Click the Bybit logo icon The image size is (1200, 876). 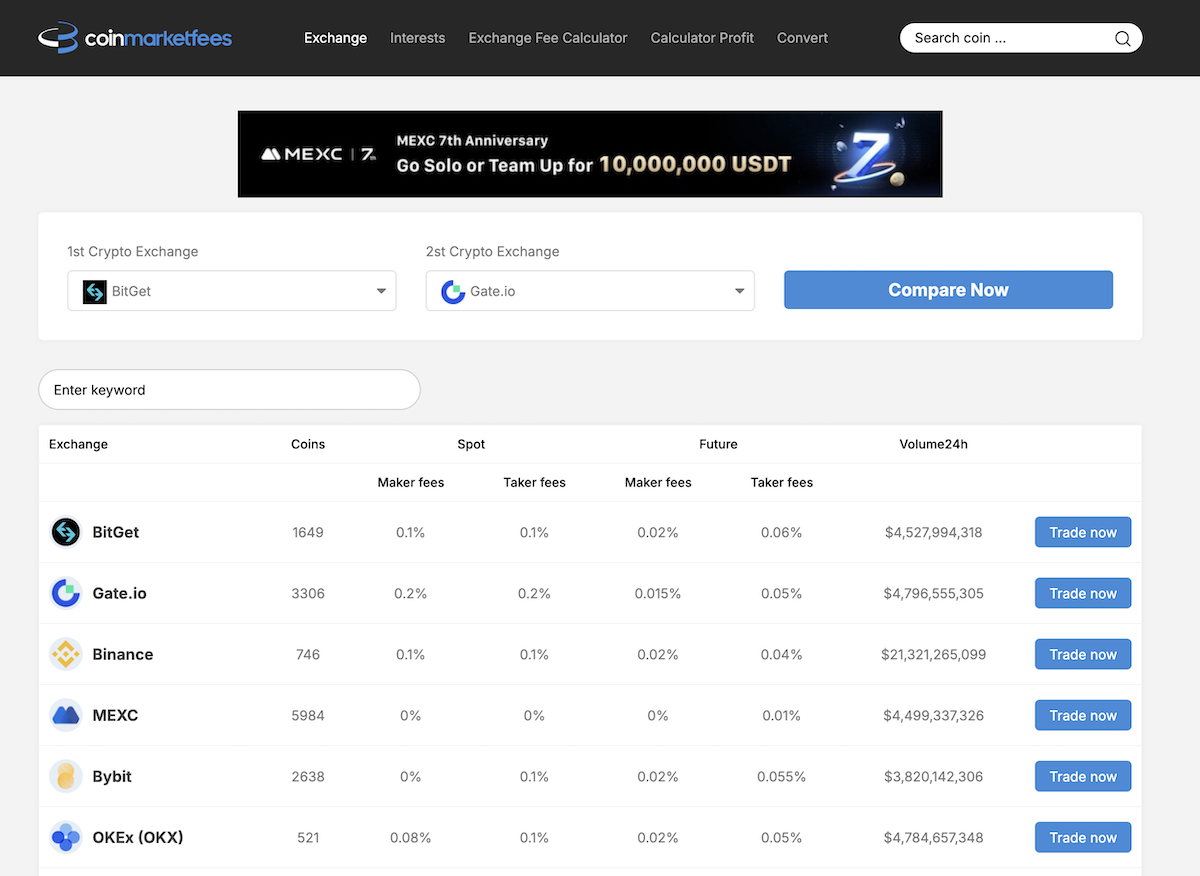(66, 776)
